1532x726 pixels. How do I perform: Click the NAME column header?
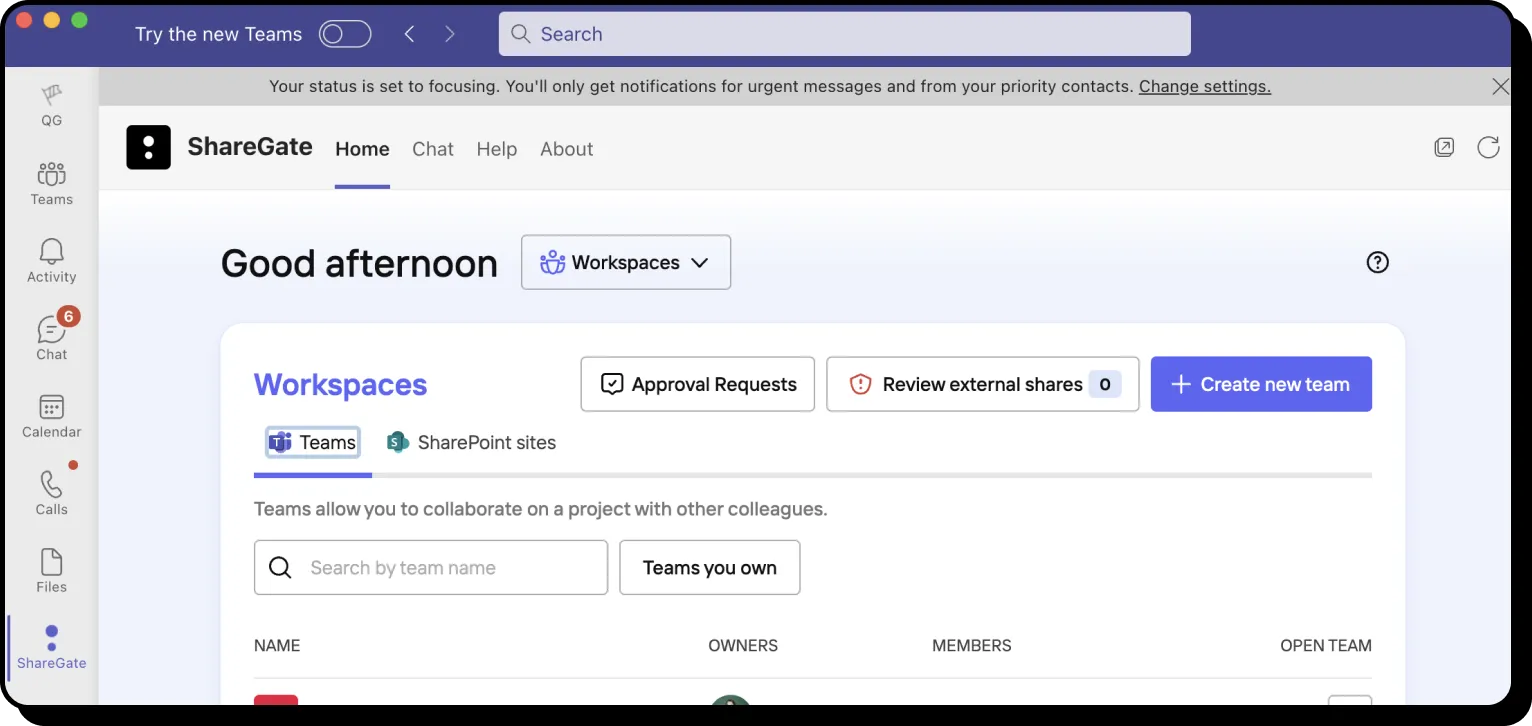click(277, 646)
